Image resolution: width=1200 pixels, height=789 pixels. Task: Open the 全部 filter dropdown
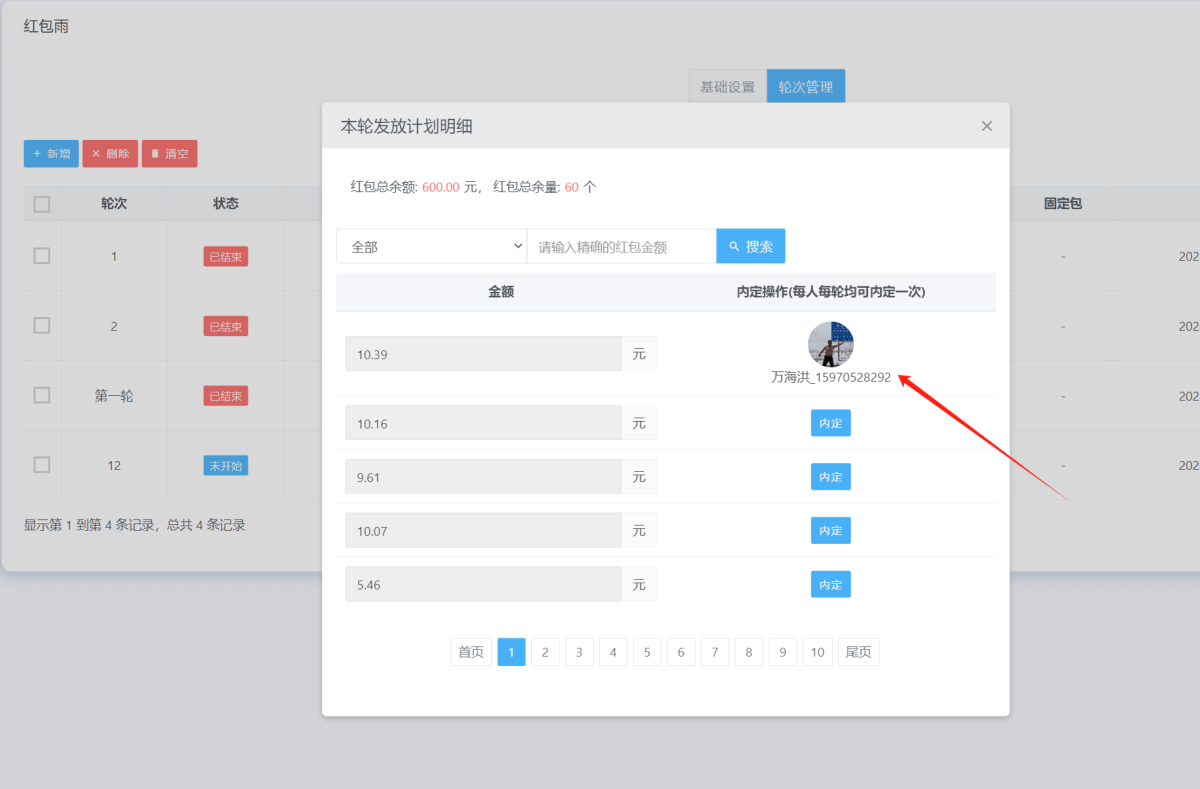431,245
